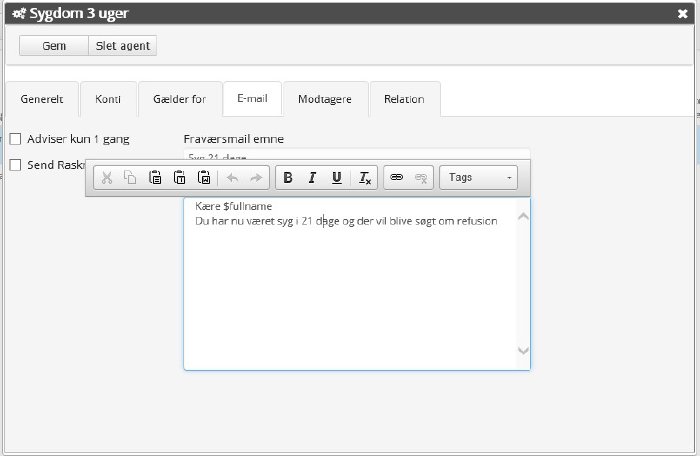700x456 pixels.
Task: Click the Slet agent button
Action: point(123,46)
